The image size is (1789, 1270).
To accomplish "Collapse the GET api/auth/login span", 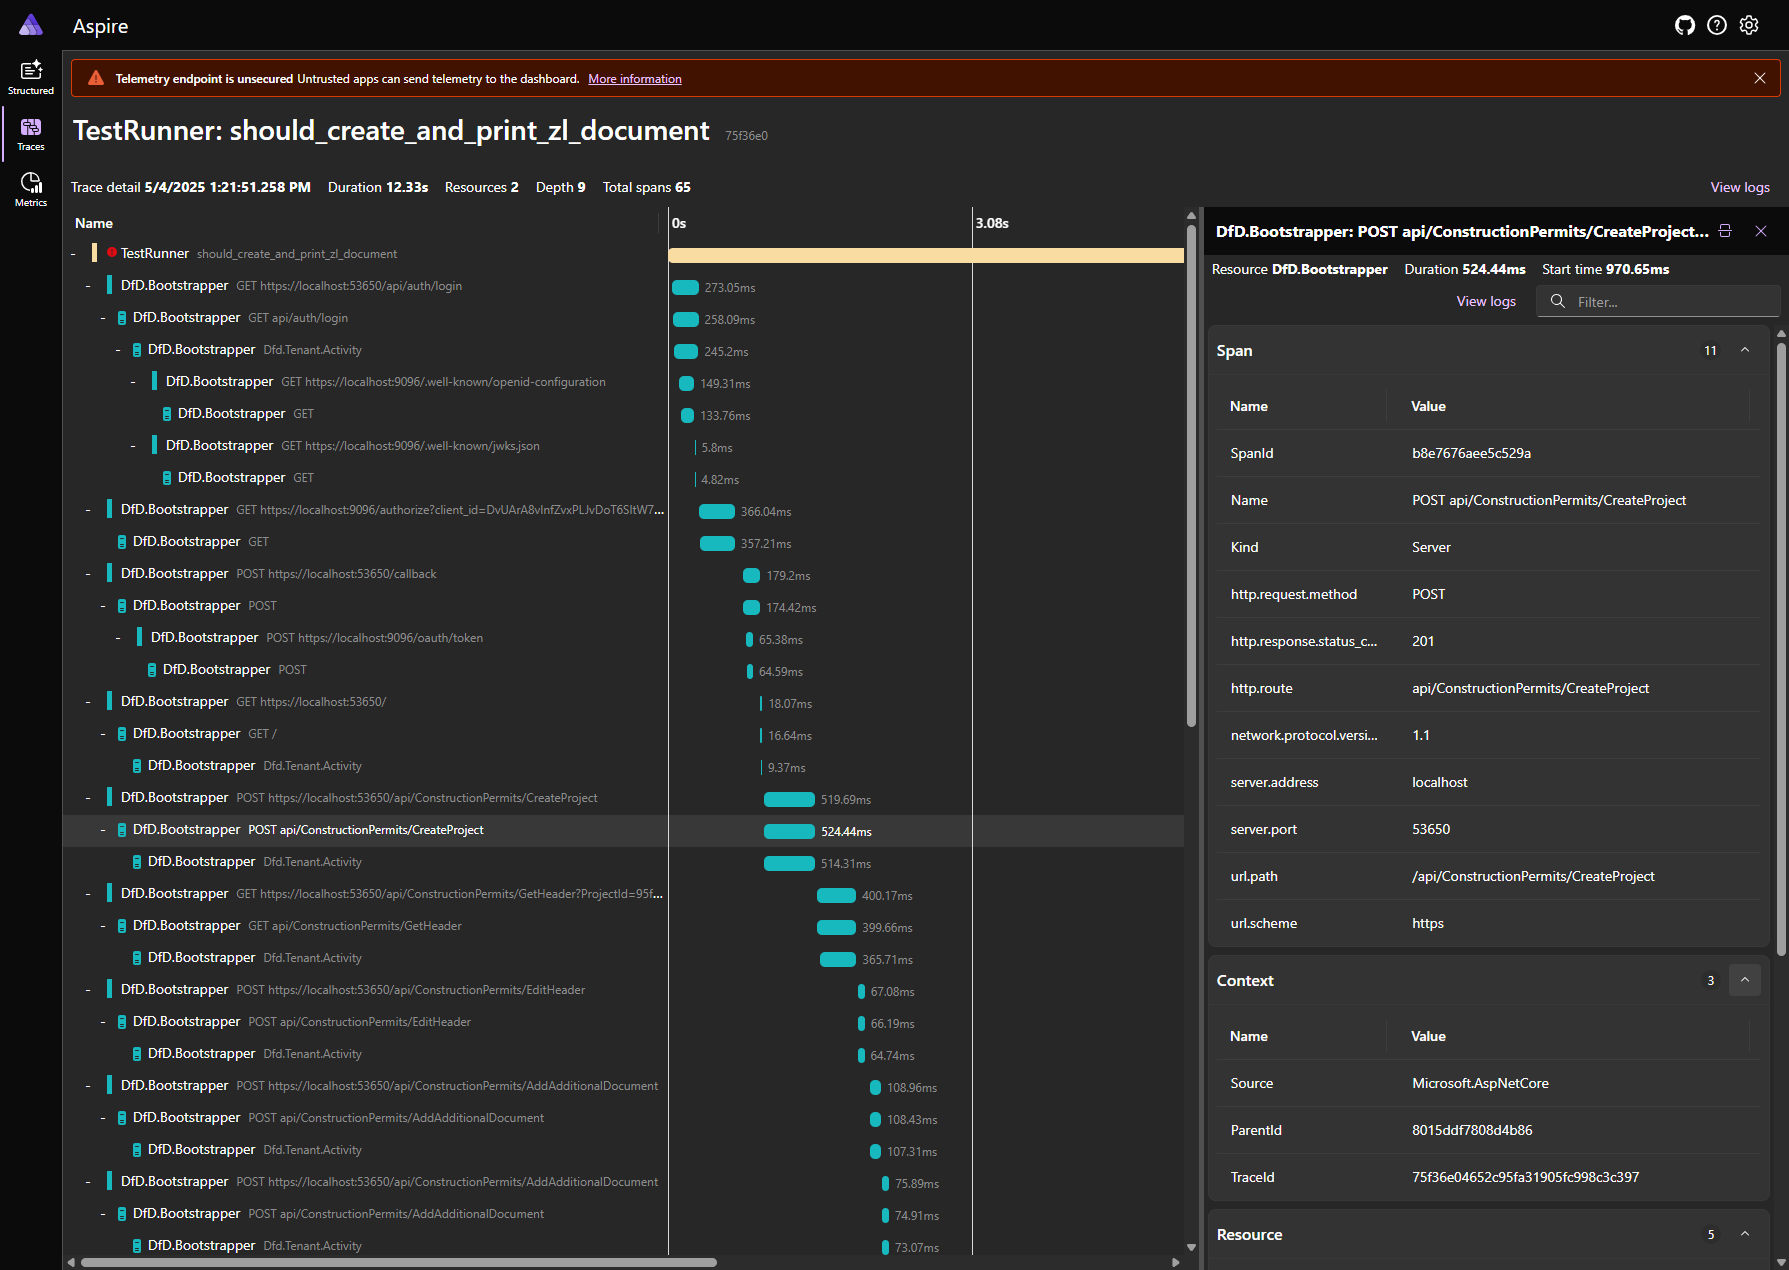I will [103, 318].
